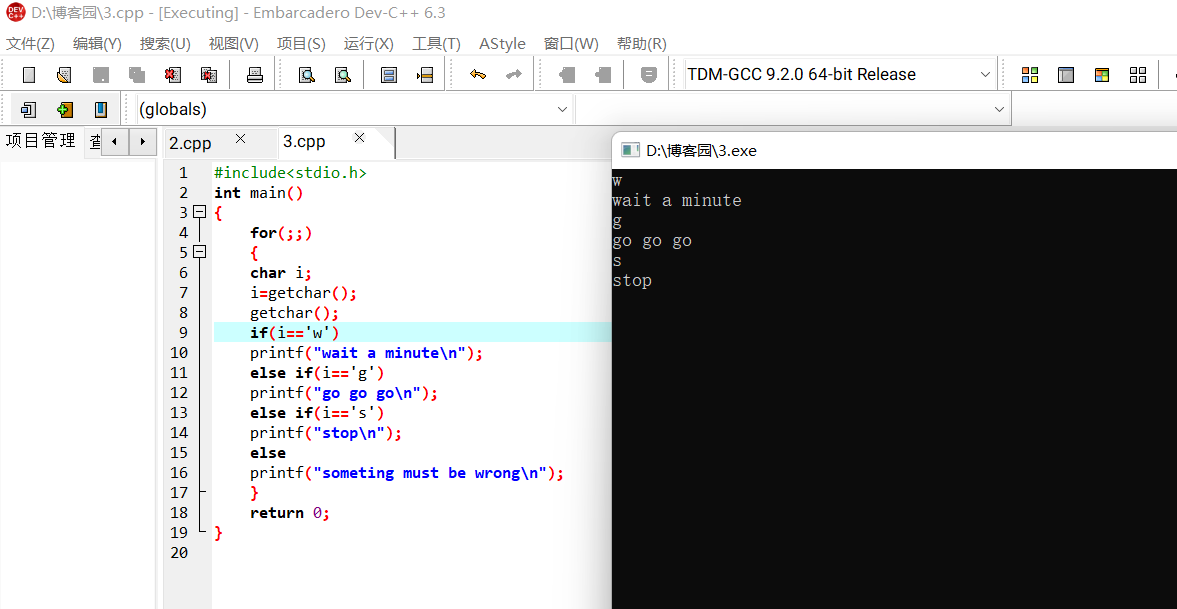Click the #include<stdio.h> line

point(290,173)
